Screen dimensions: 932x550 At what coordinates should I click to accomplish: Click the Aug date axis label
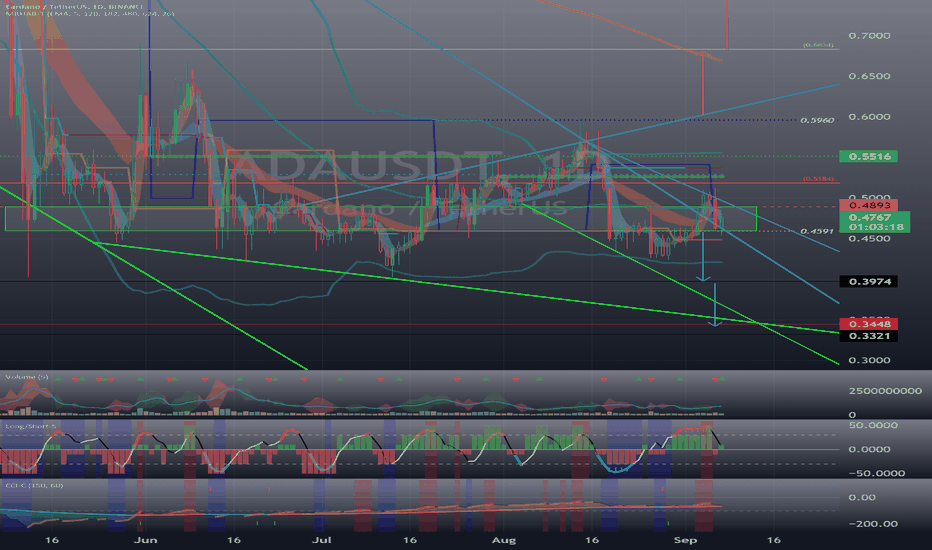(x=504, y=540)
